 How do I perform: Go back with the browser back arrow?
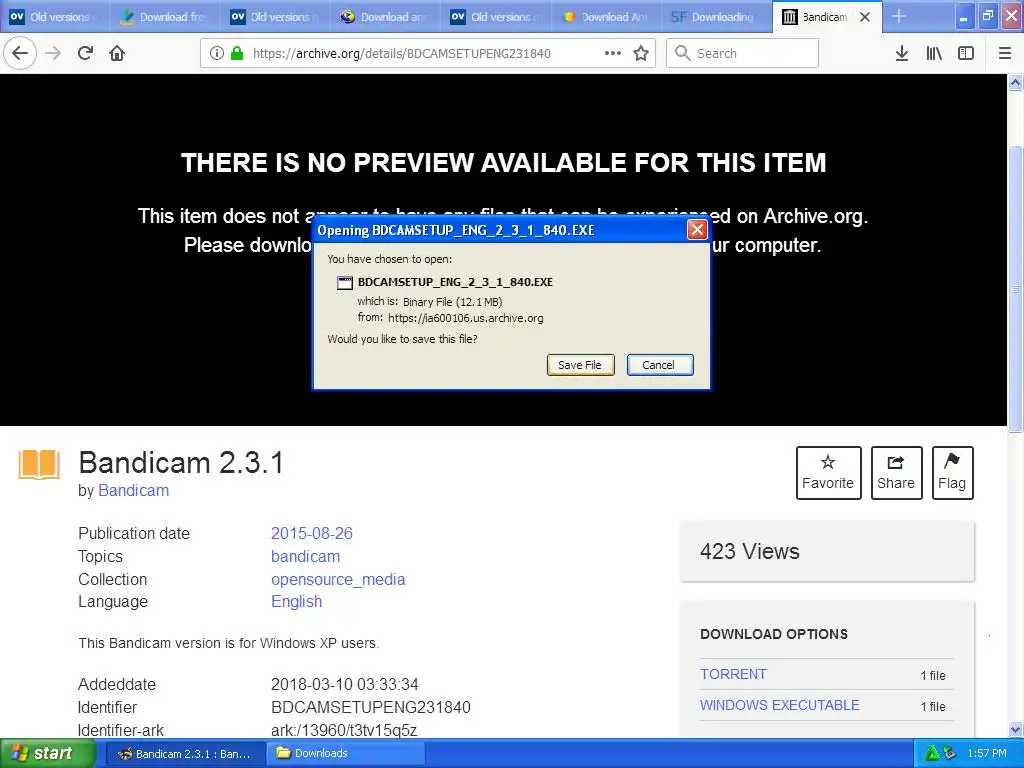click(x=20, y=53)
